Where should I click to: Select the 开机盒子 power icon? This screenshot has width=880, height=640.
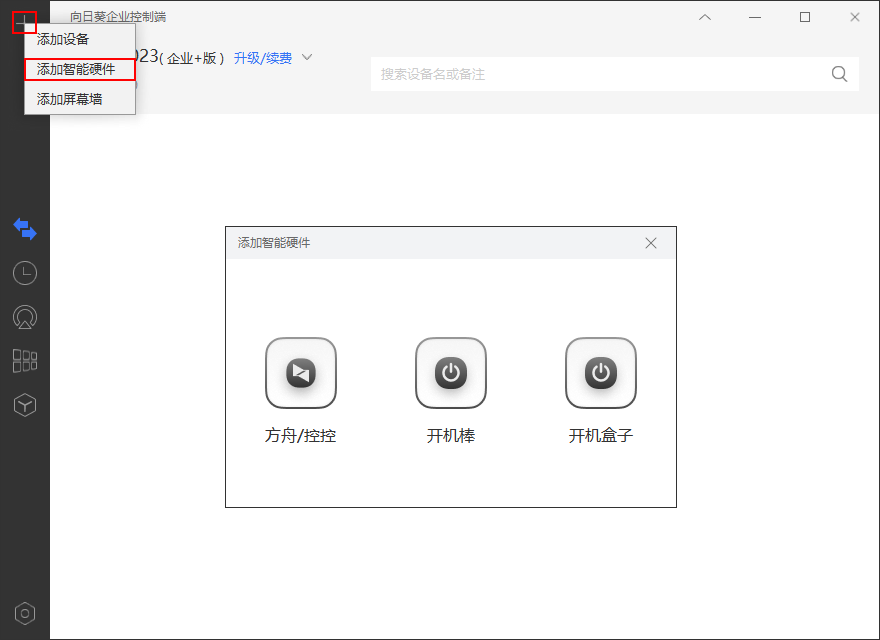601,373
